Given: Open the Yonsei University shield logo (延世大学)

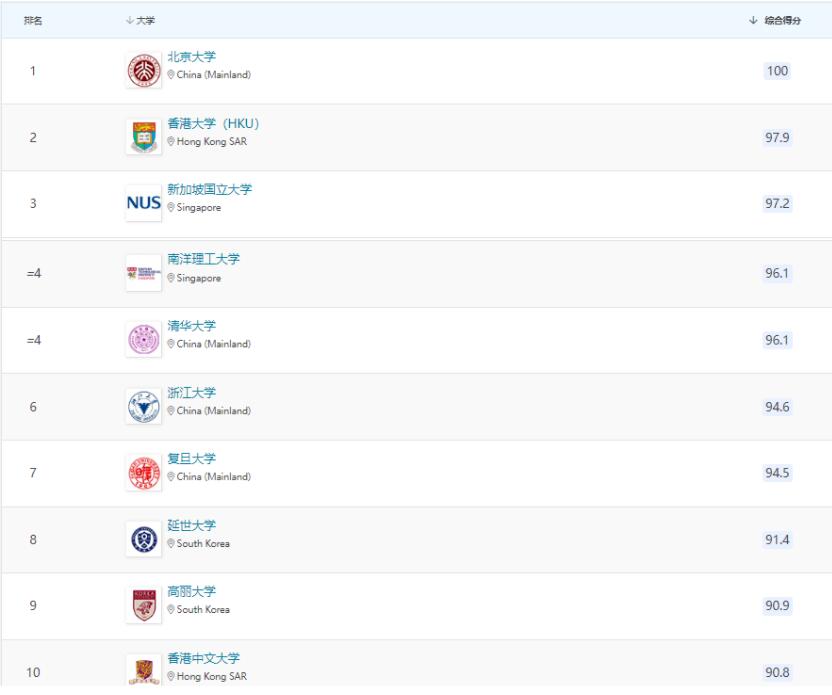Looking at the screenshot, I should click(x=144, y=539).
